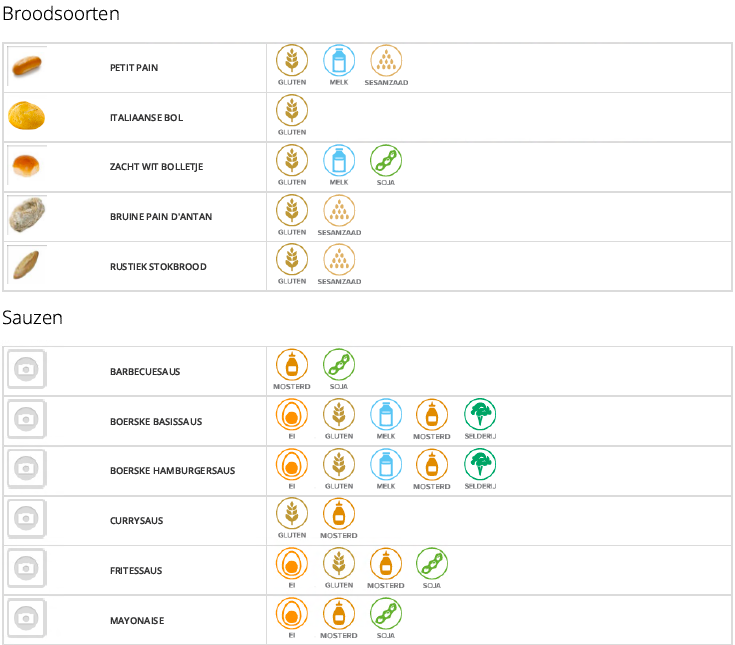Click the Rustiek Stokbrood product image

(26, 266)
